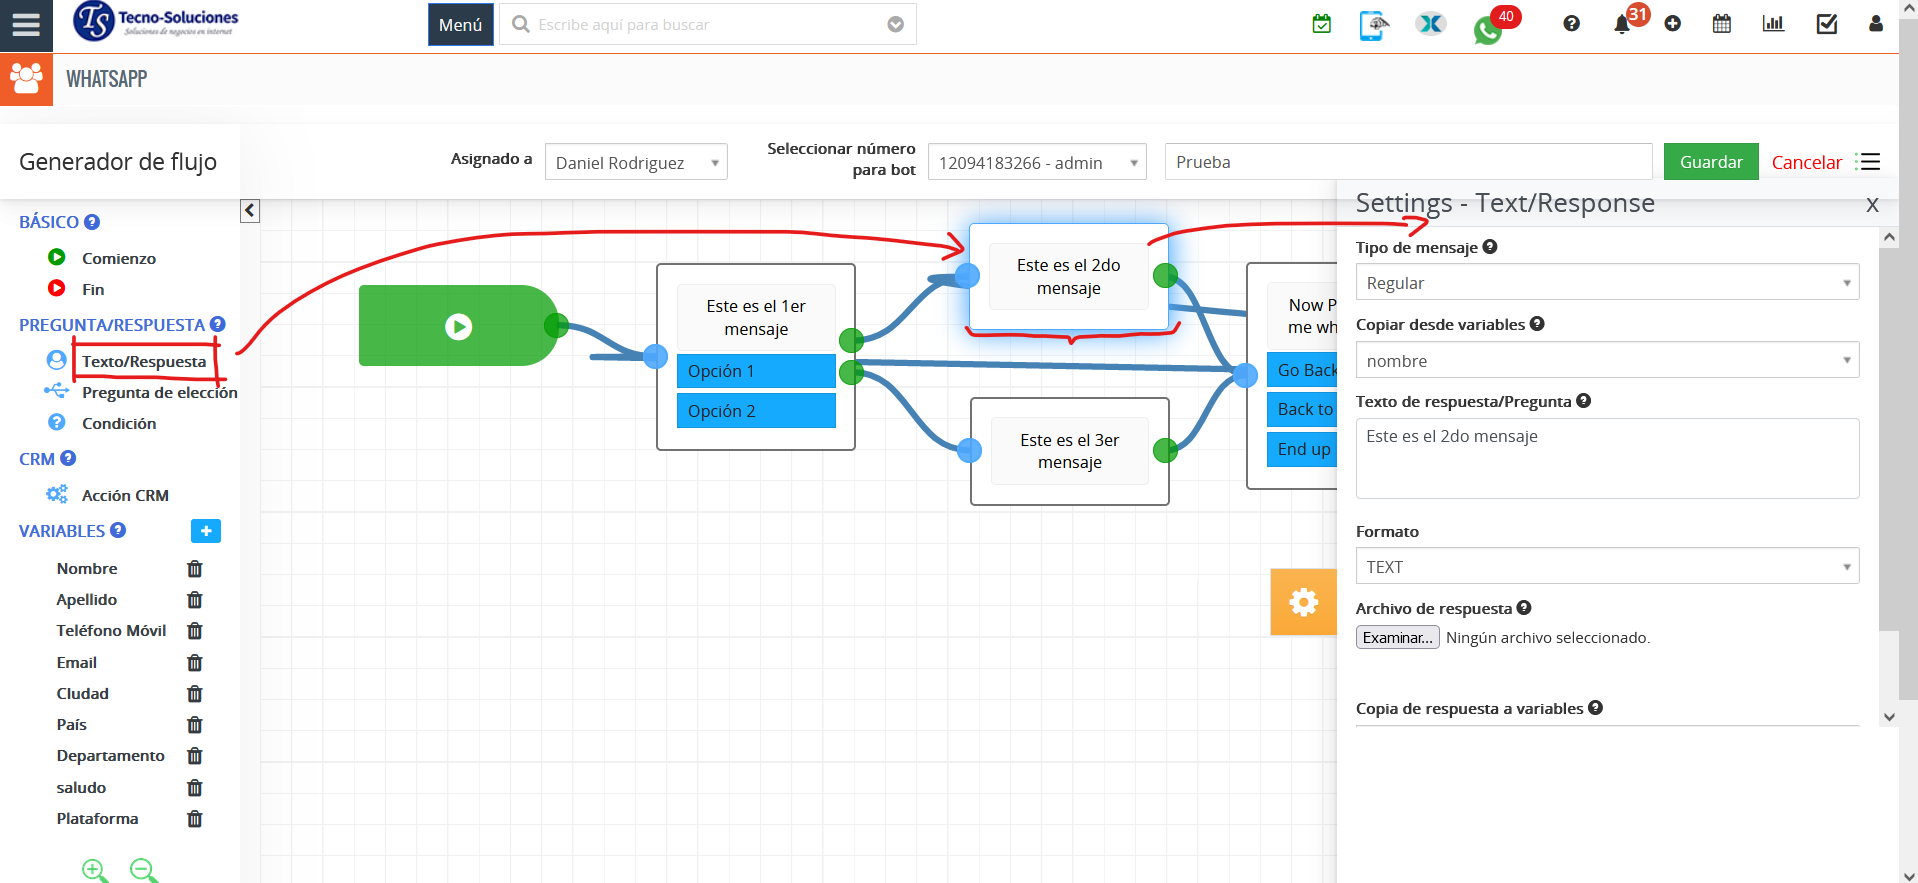Viewport: 1918px width, 883px height.
Task: Click the Menú button
Action: [x=460, y=25]
